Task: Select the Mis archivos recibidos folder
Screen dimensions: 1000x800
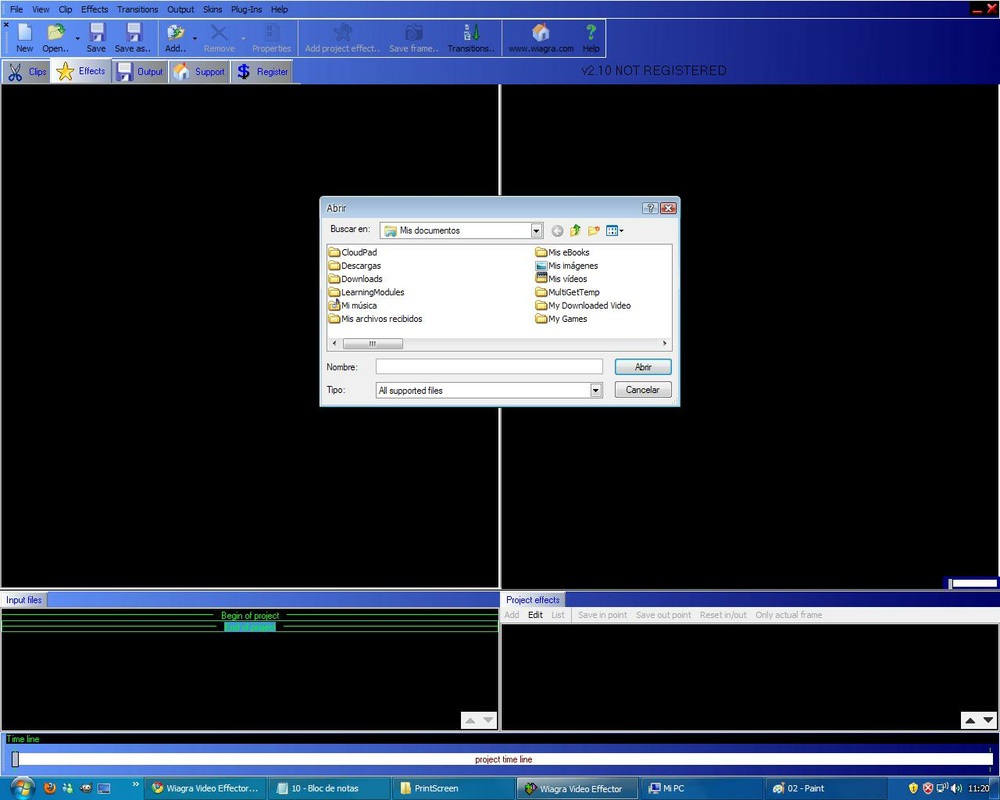Action: click(376, 319)
